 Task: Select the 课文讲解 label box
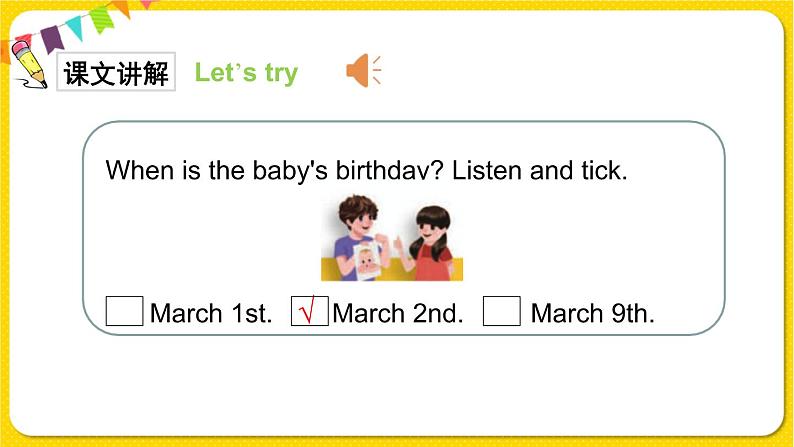pyautogui.click(x=116, y=71)
